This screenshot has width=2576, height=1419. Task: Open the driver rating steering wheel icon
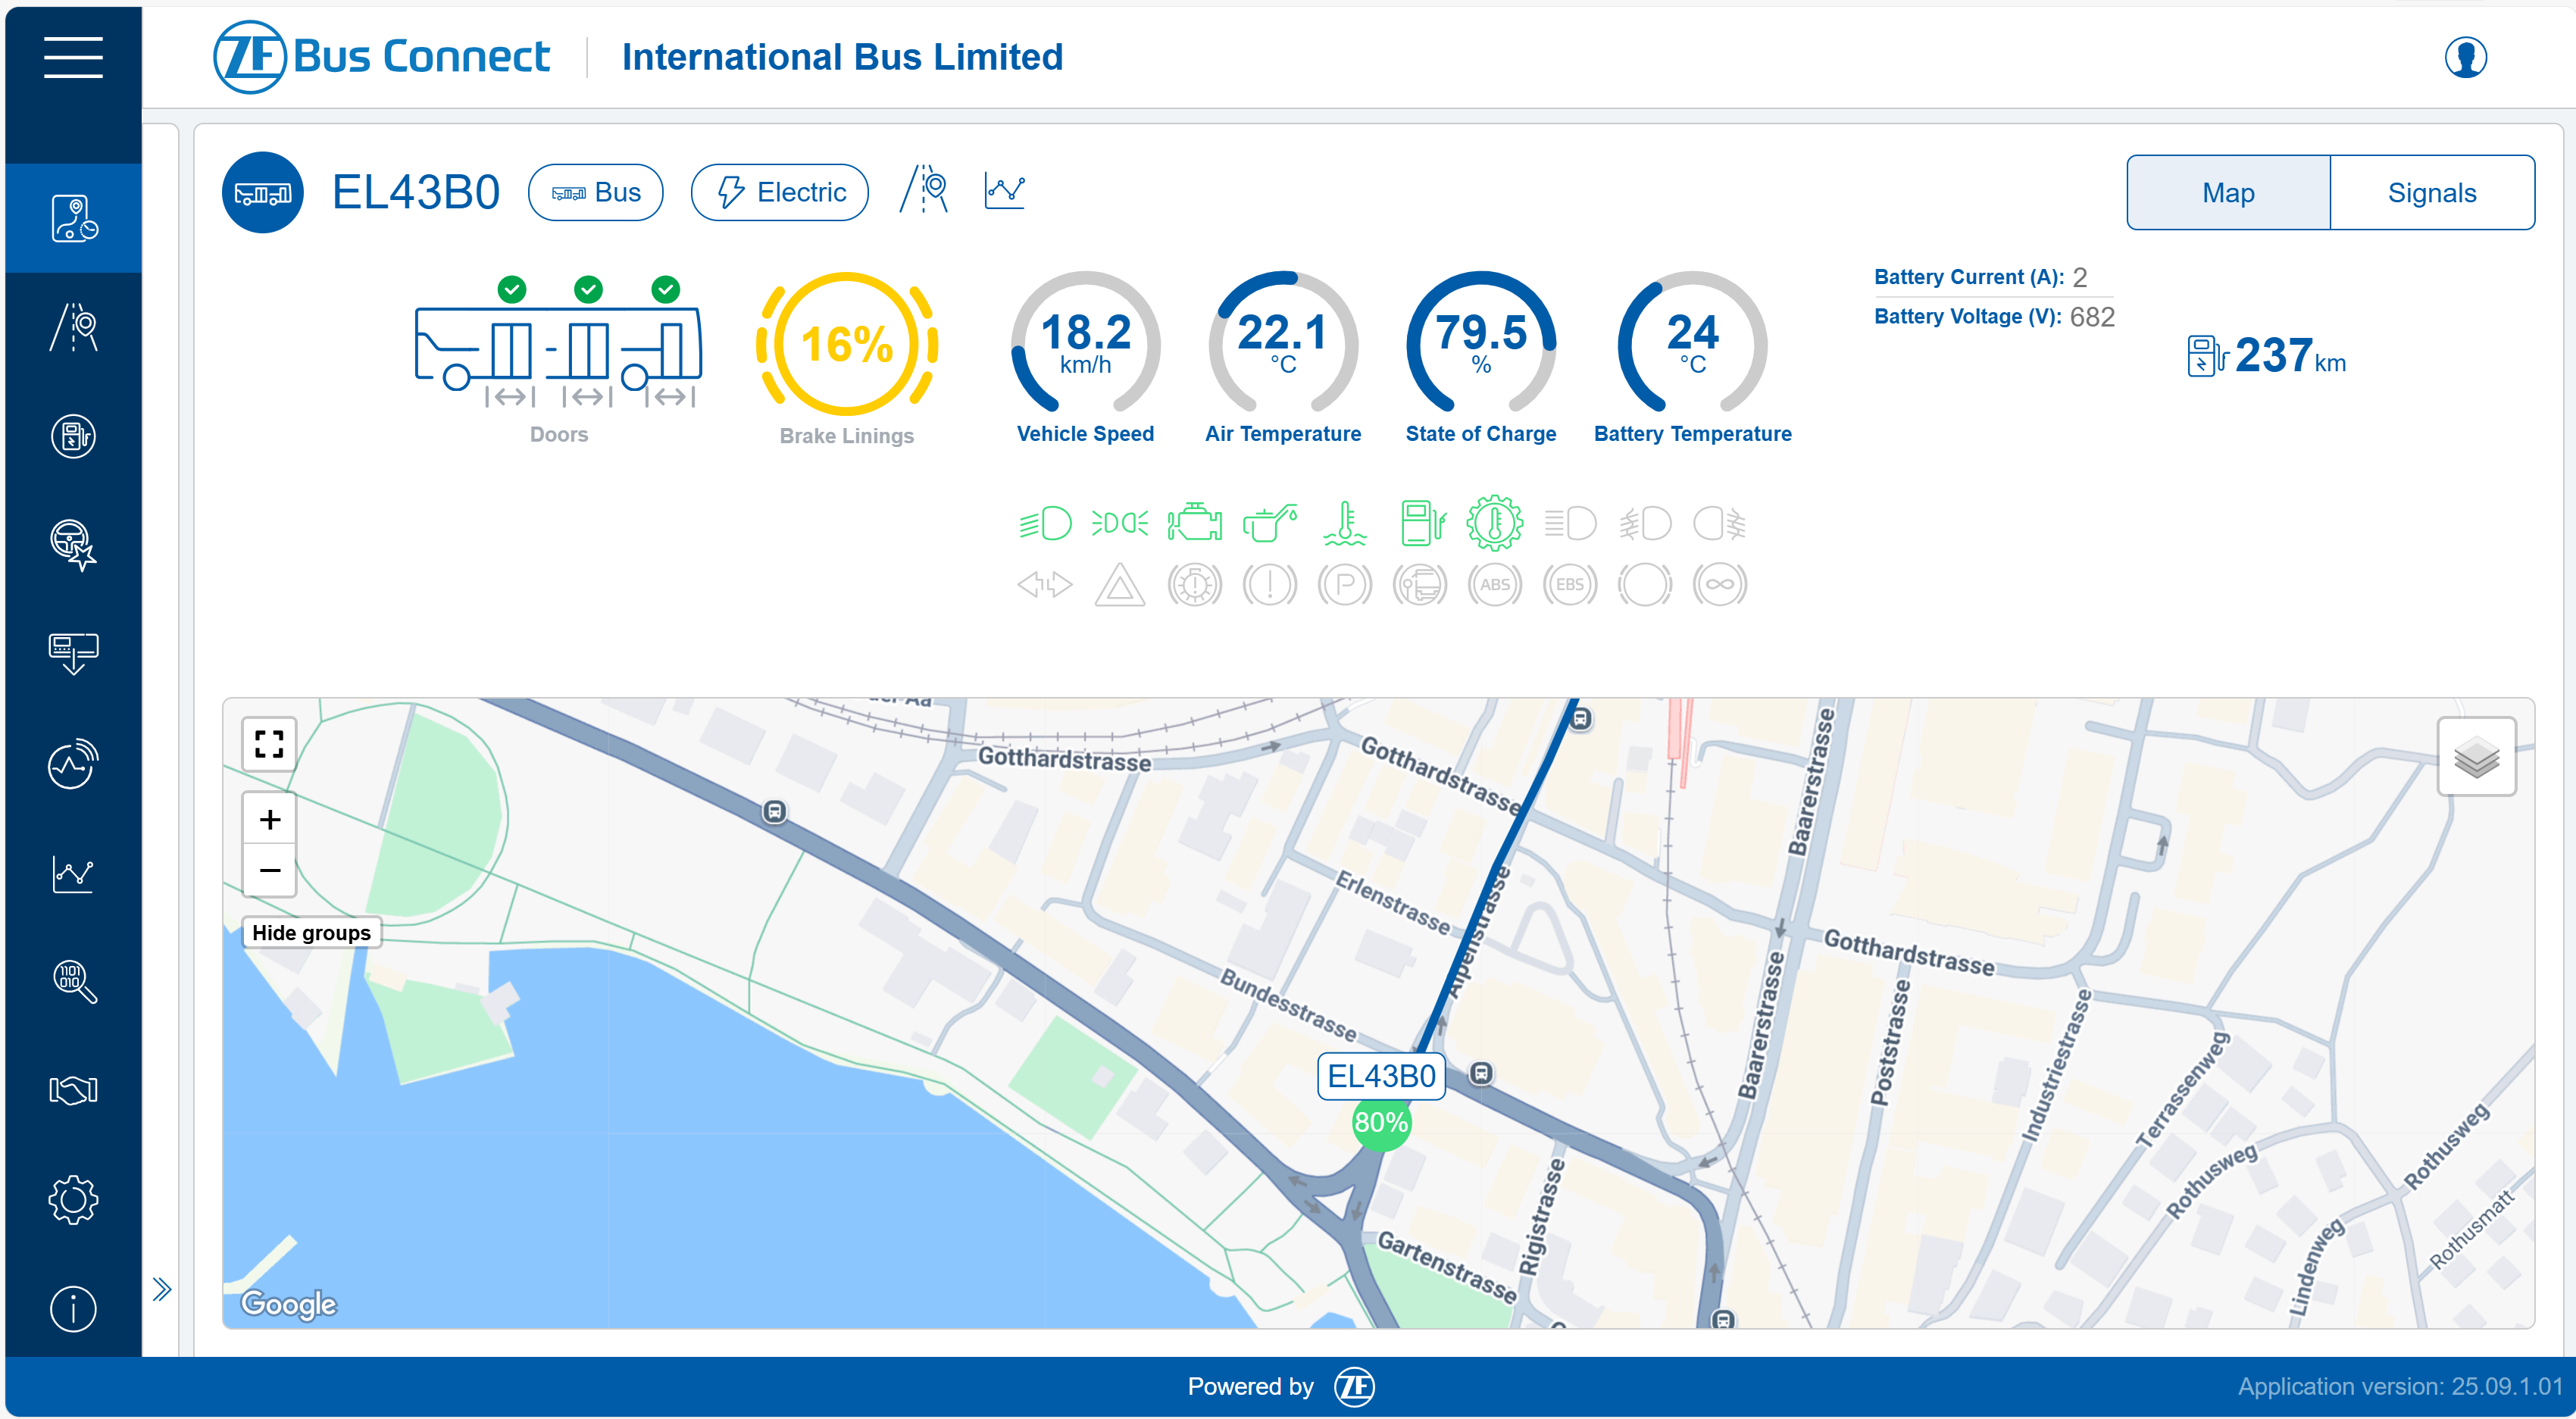[73, 545]
